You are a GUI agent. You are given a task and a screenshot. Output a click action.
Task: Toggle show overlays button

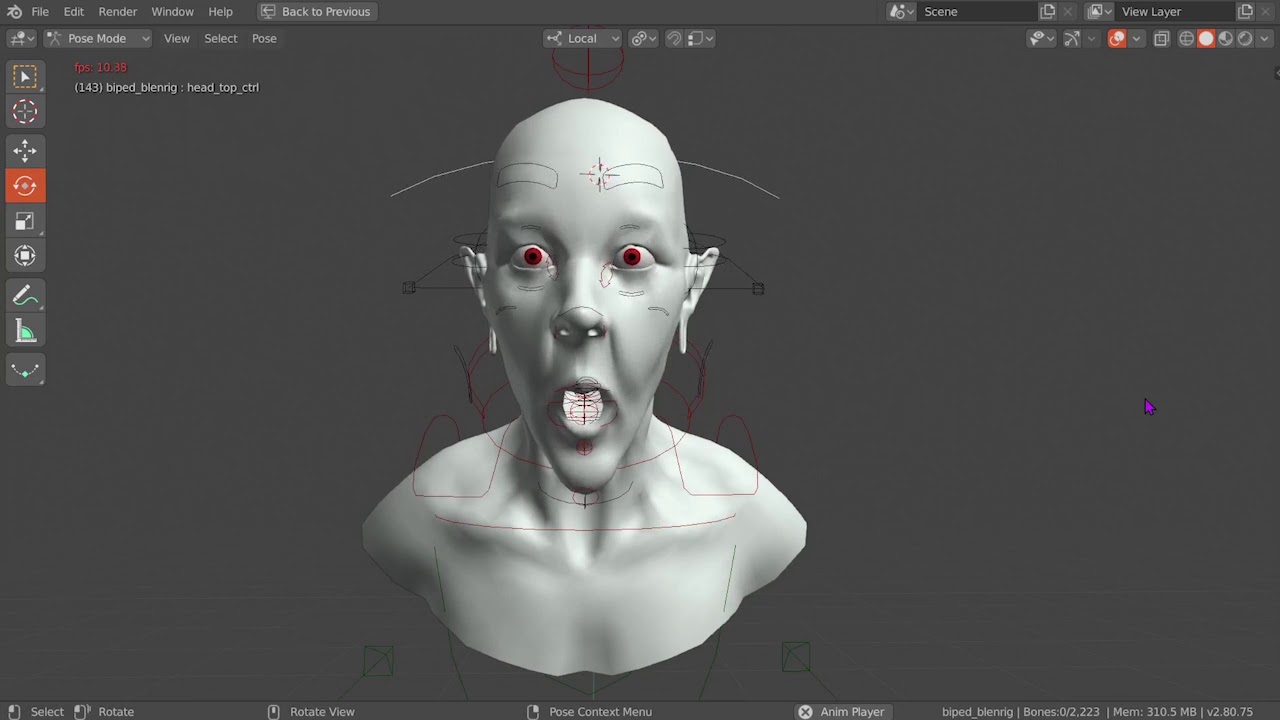1116,38
